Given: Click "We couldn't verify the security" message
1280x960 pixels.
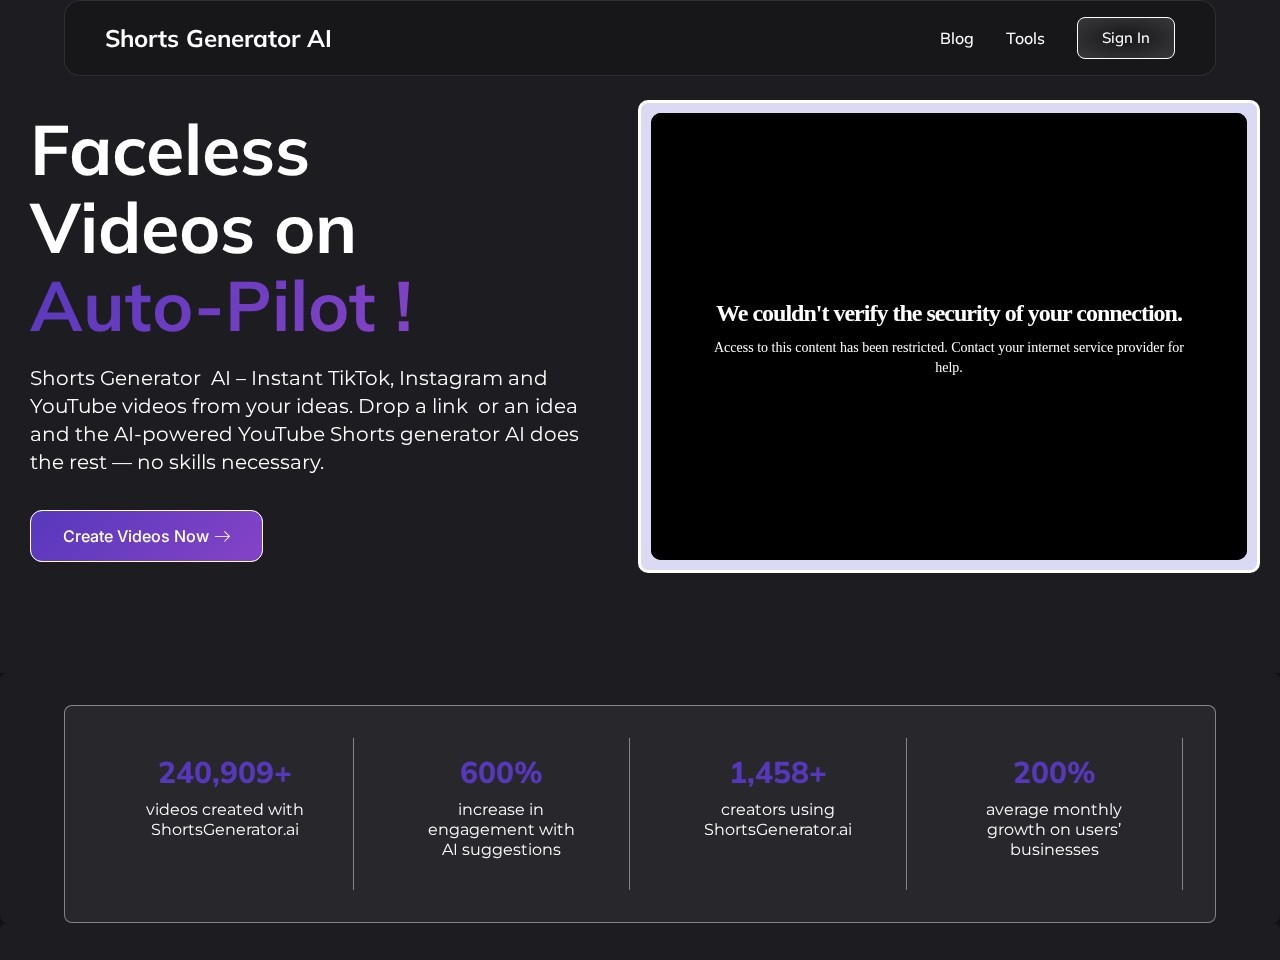Looking at the screenshot, I should click(949, 313).
